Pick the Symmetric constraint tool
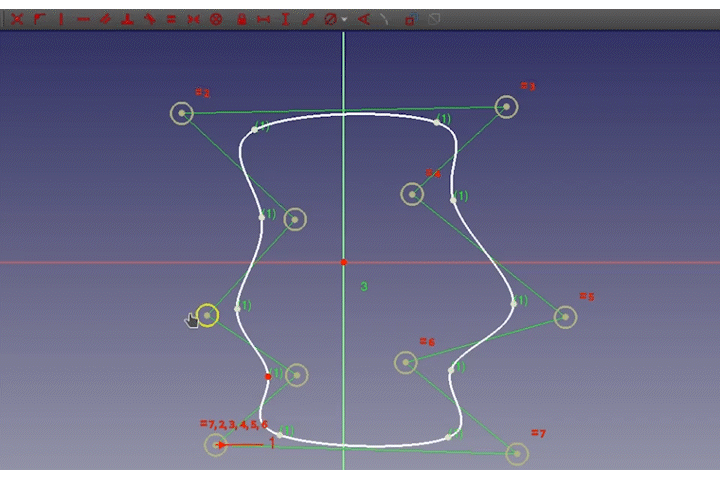The height and width of the screenshot is (480, 720). (194, 18)
